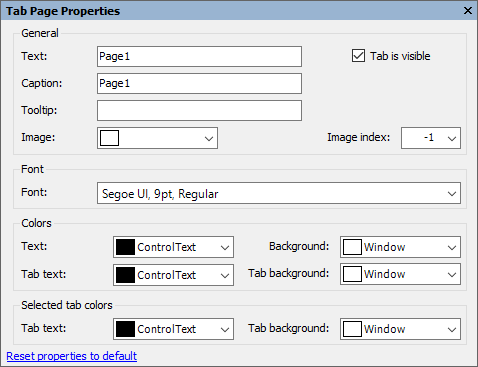478x367 pixels.
Task: Open Selected Tab background Window dropdown
Action: [x=452, y=329]
